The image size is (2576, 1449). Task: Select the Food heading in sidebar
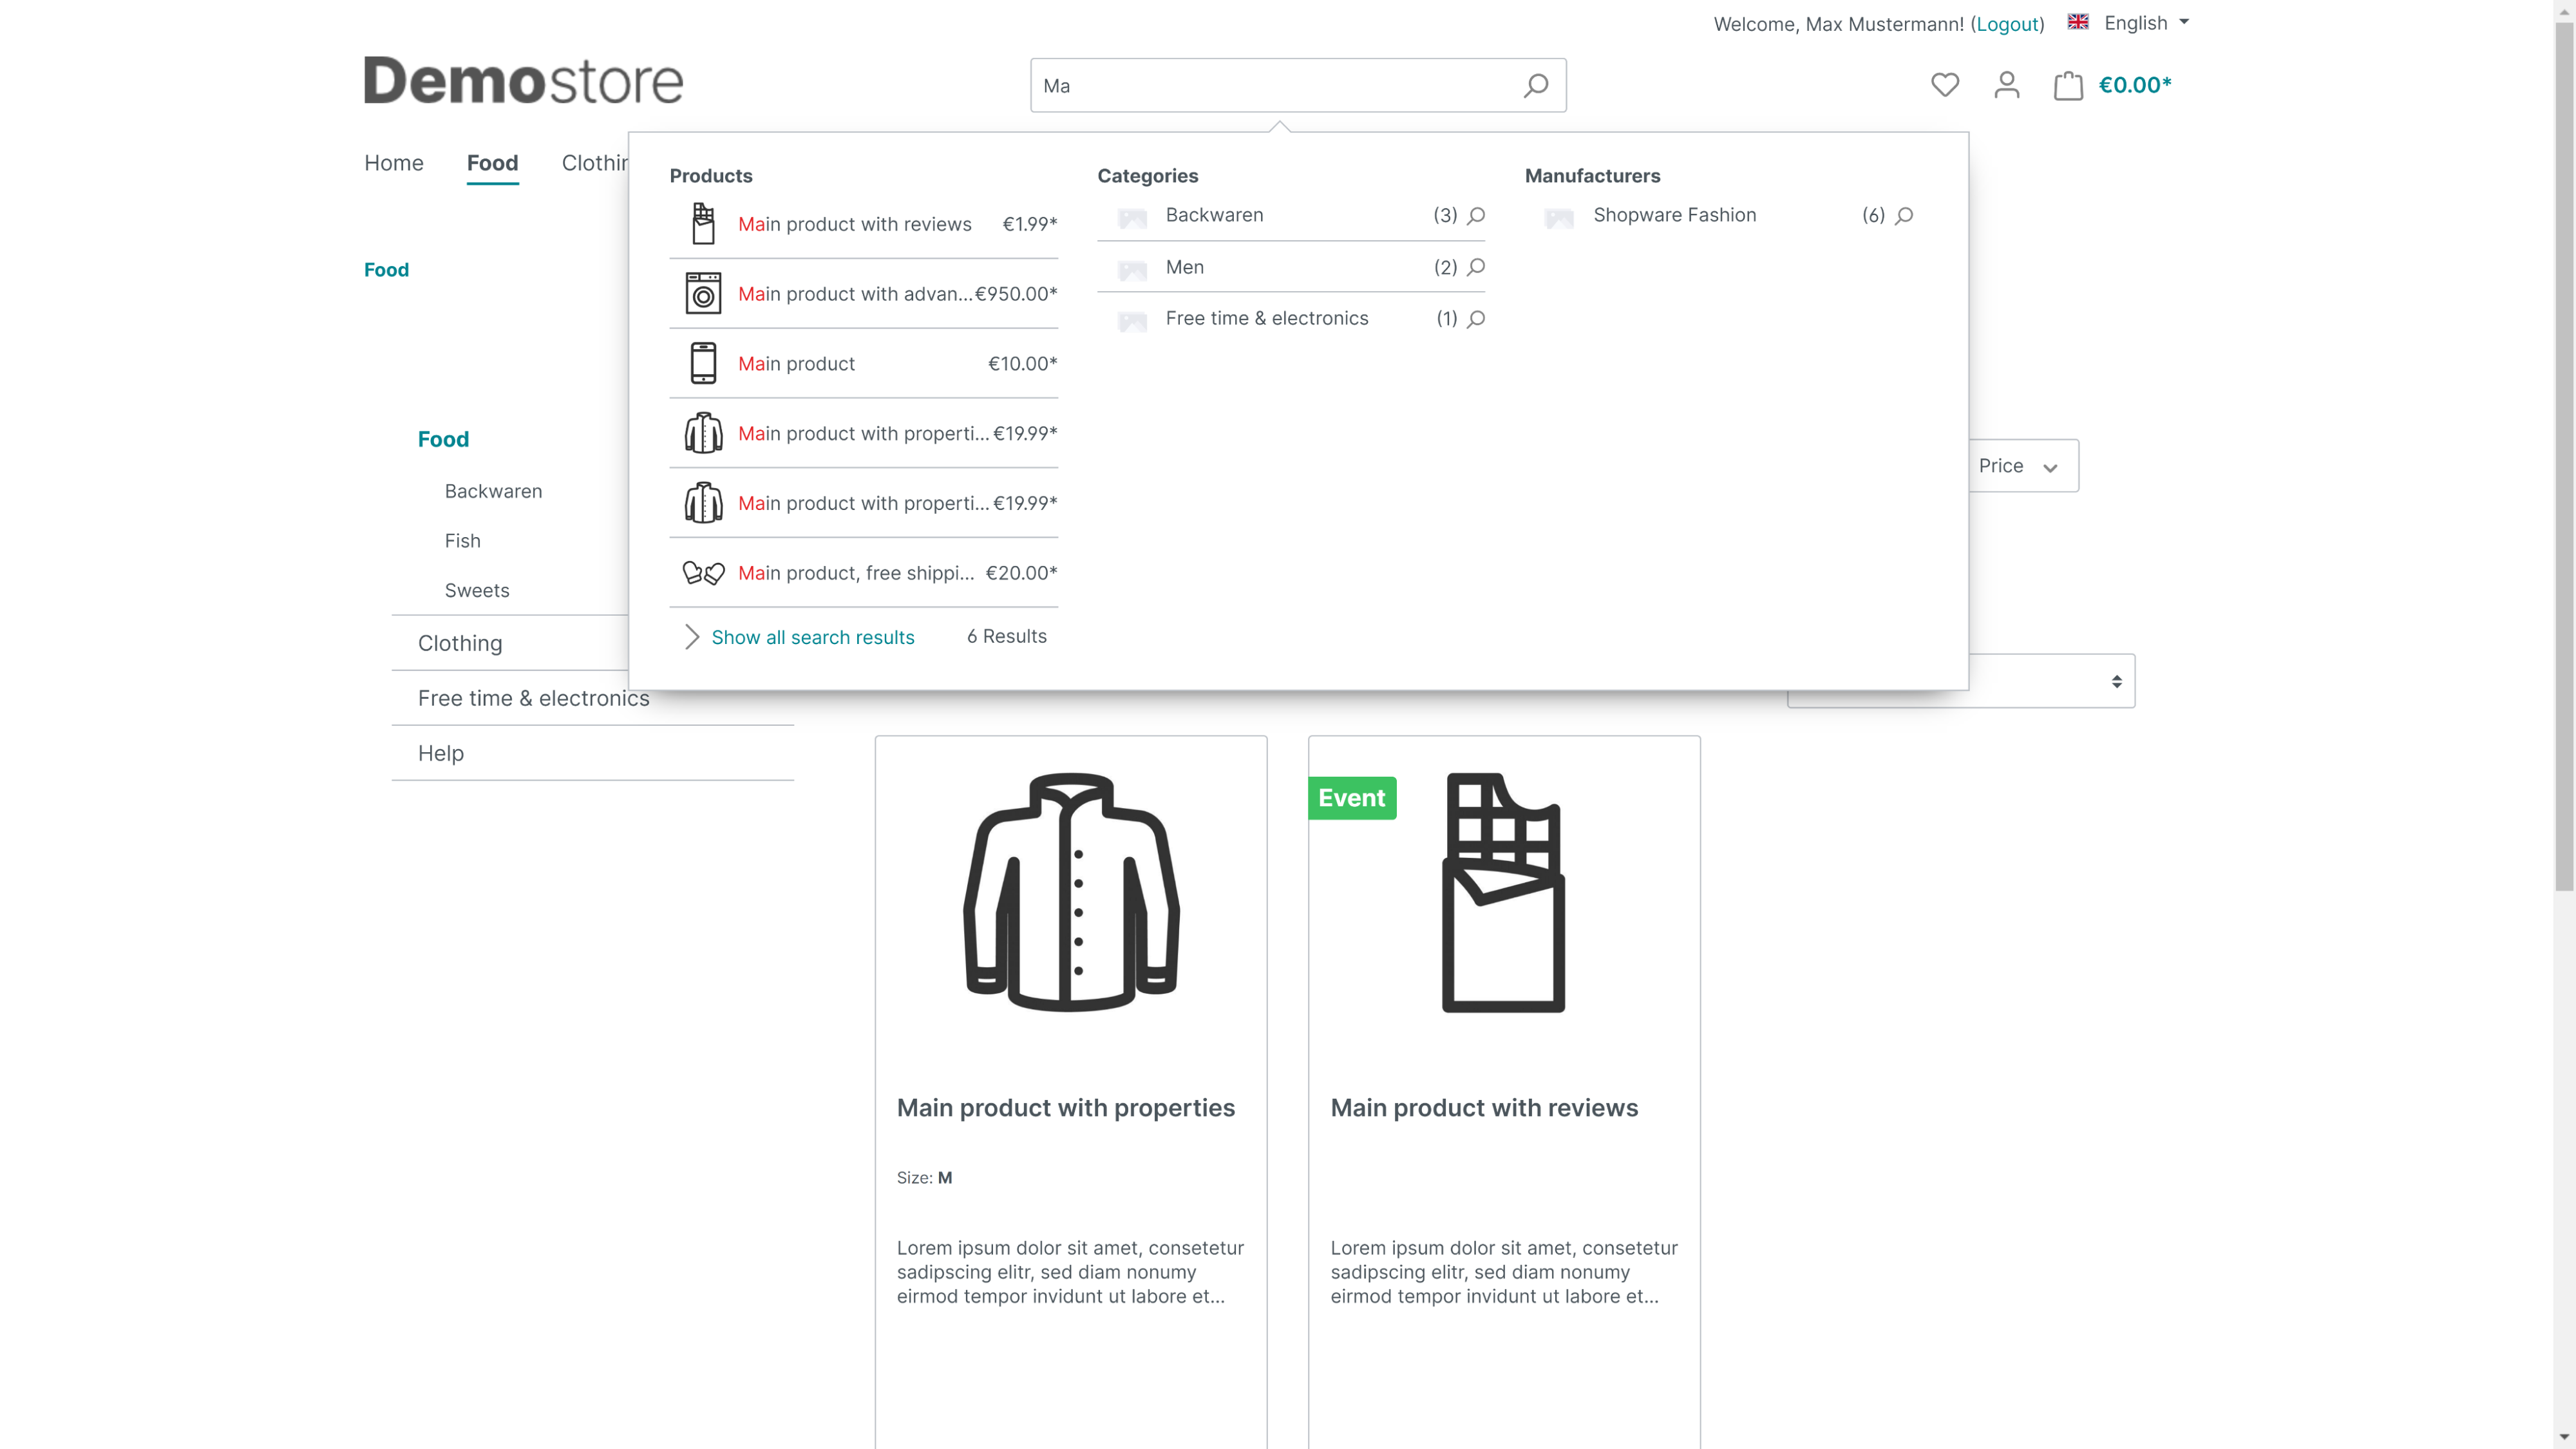[443, 439]
